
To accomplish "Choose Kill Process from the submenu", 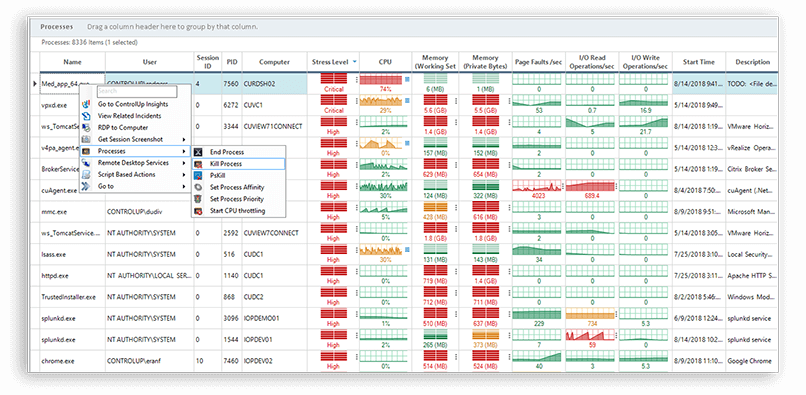I will click(238, 164).
